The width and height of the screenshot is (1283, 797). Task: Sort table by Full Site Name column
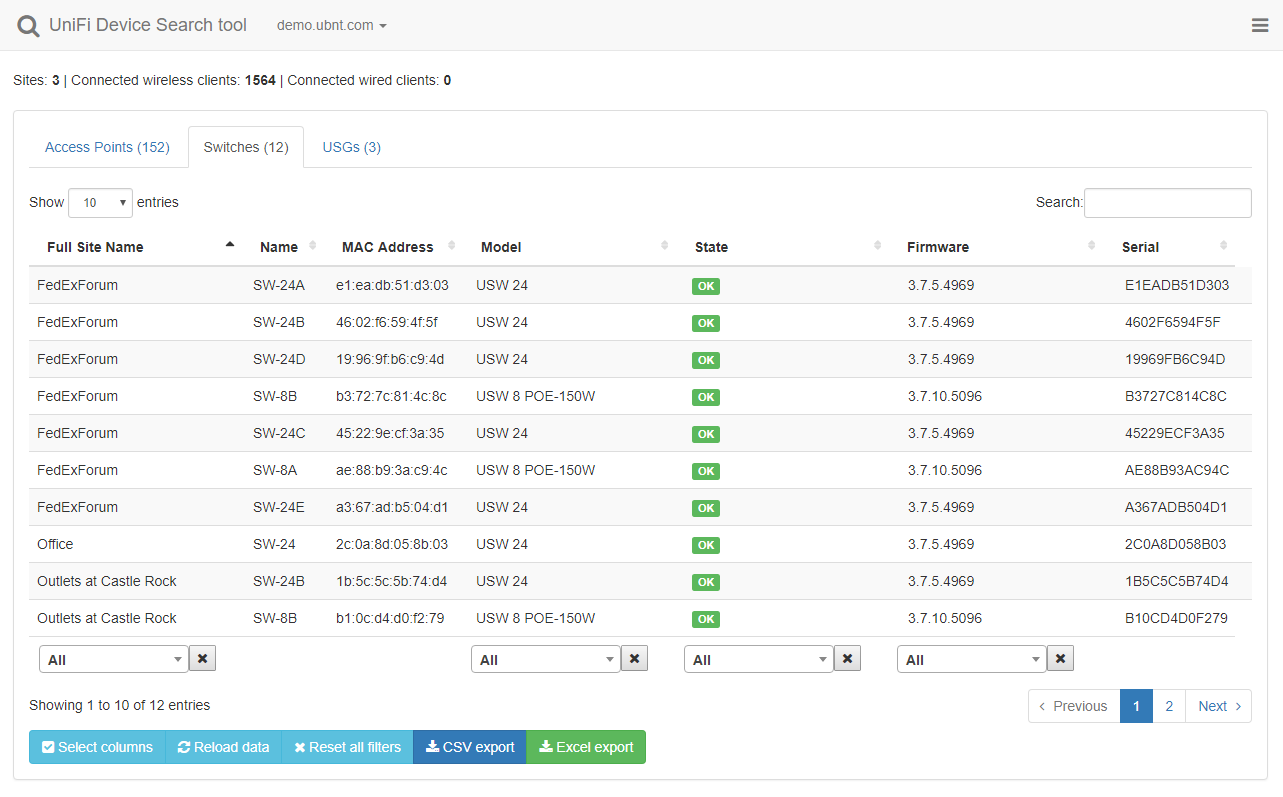(x=95, y=247)
